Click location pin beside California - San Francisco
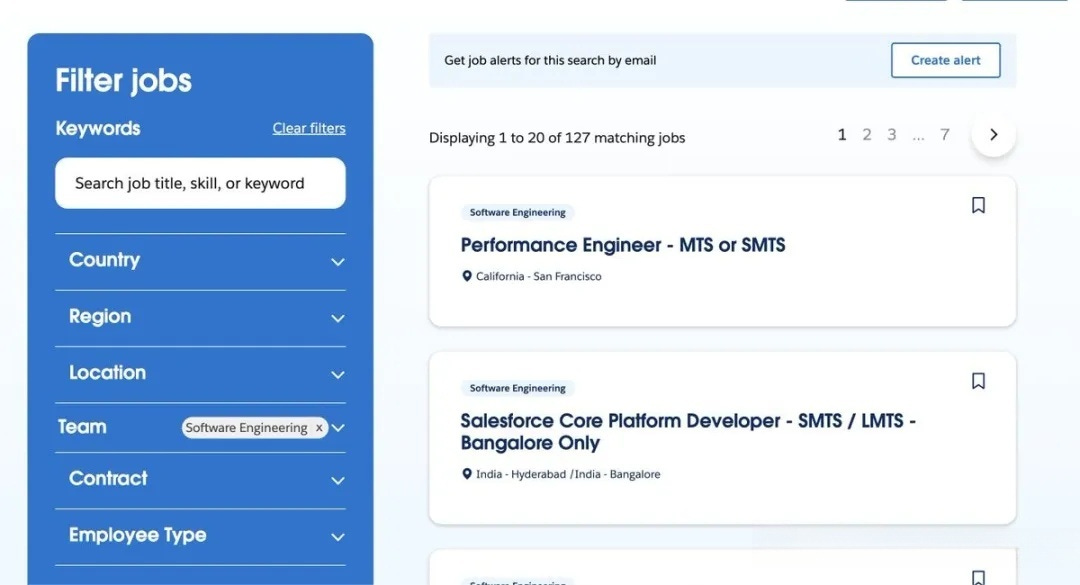The height and width of the screenshot is (585, 1080). click(466, 276)
